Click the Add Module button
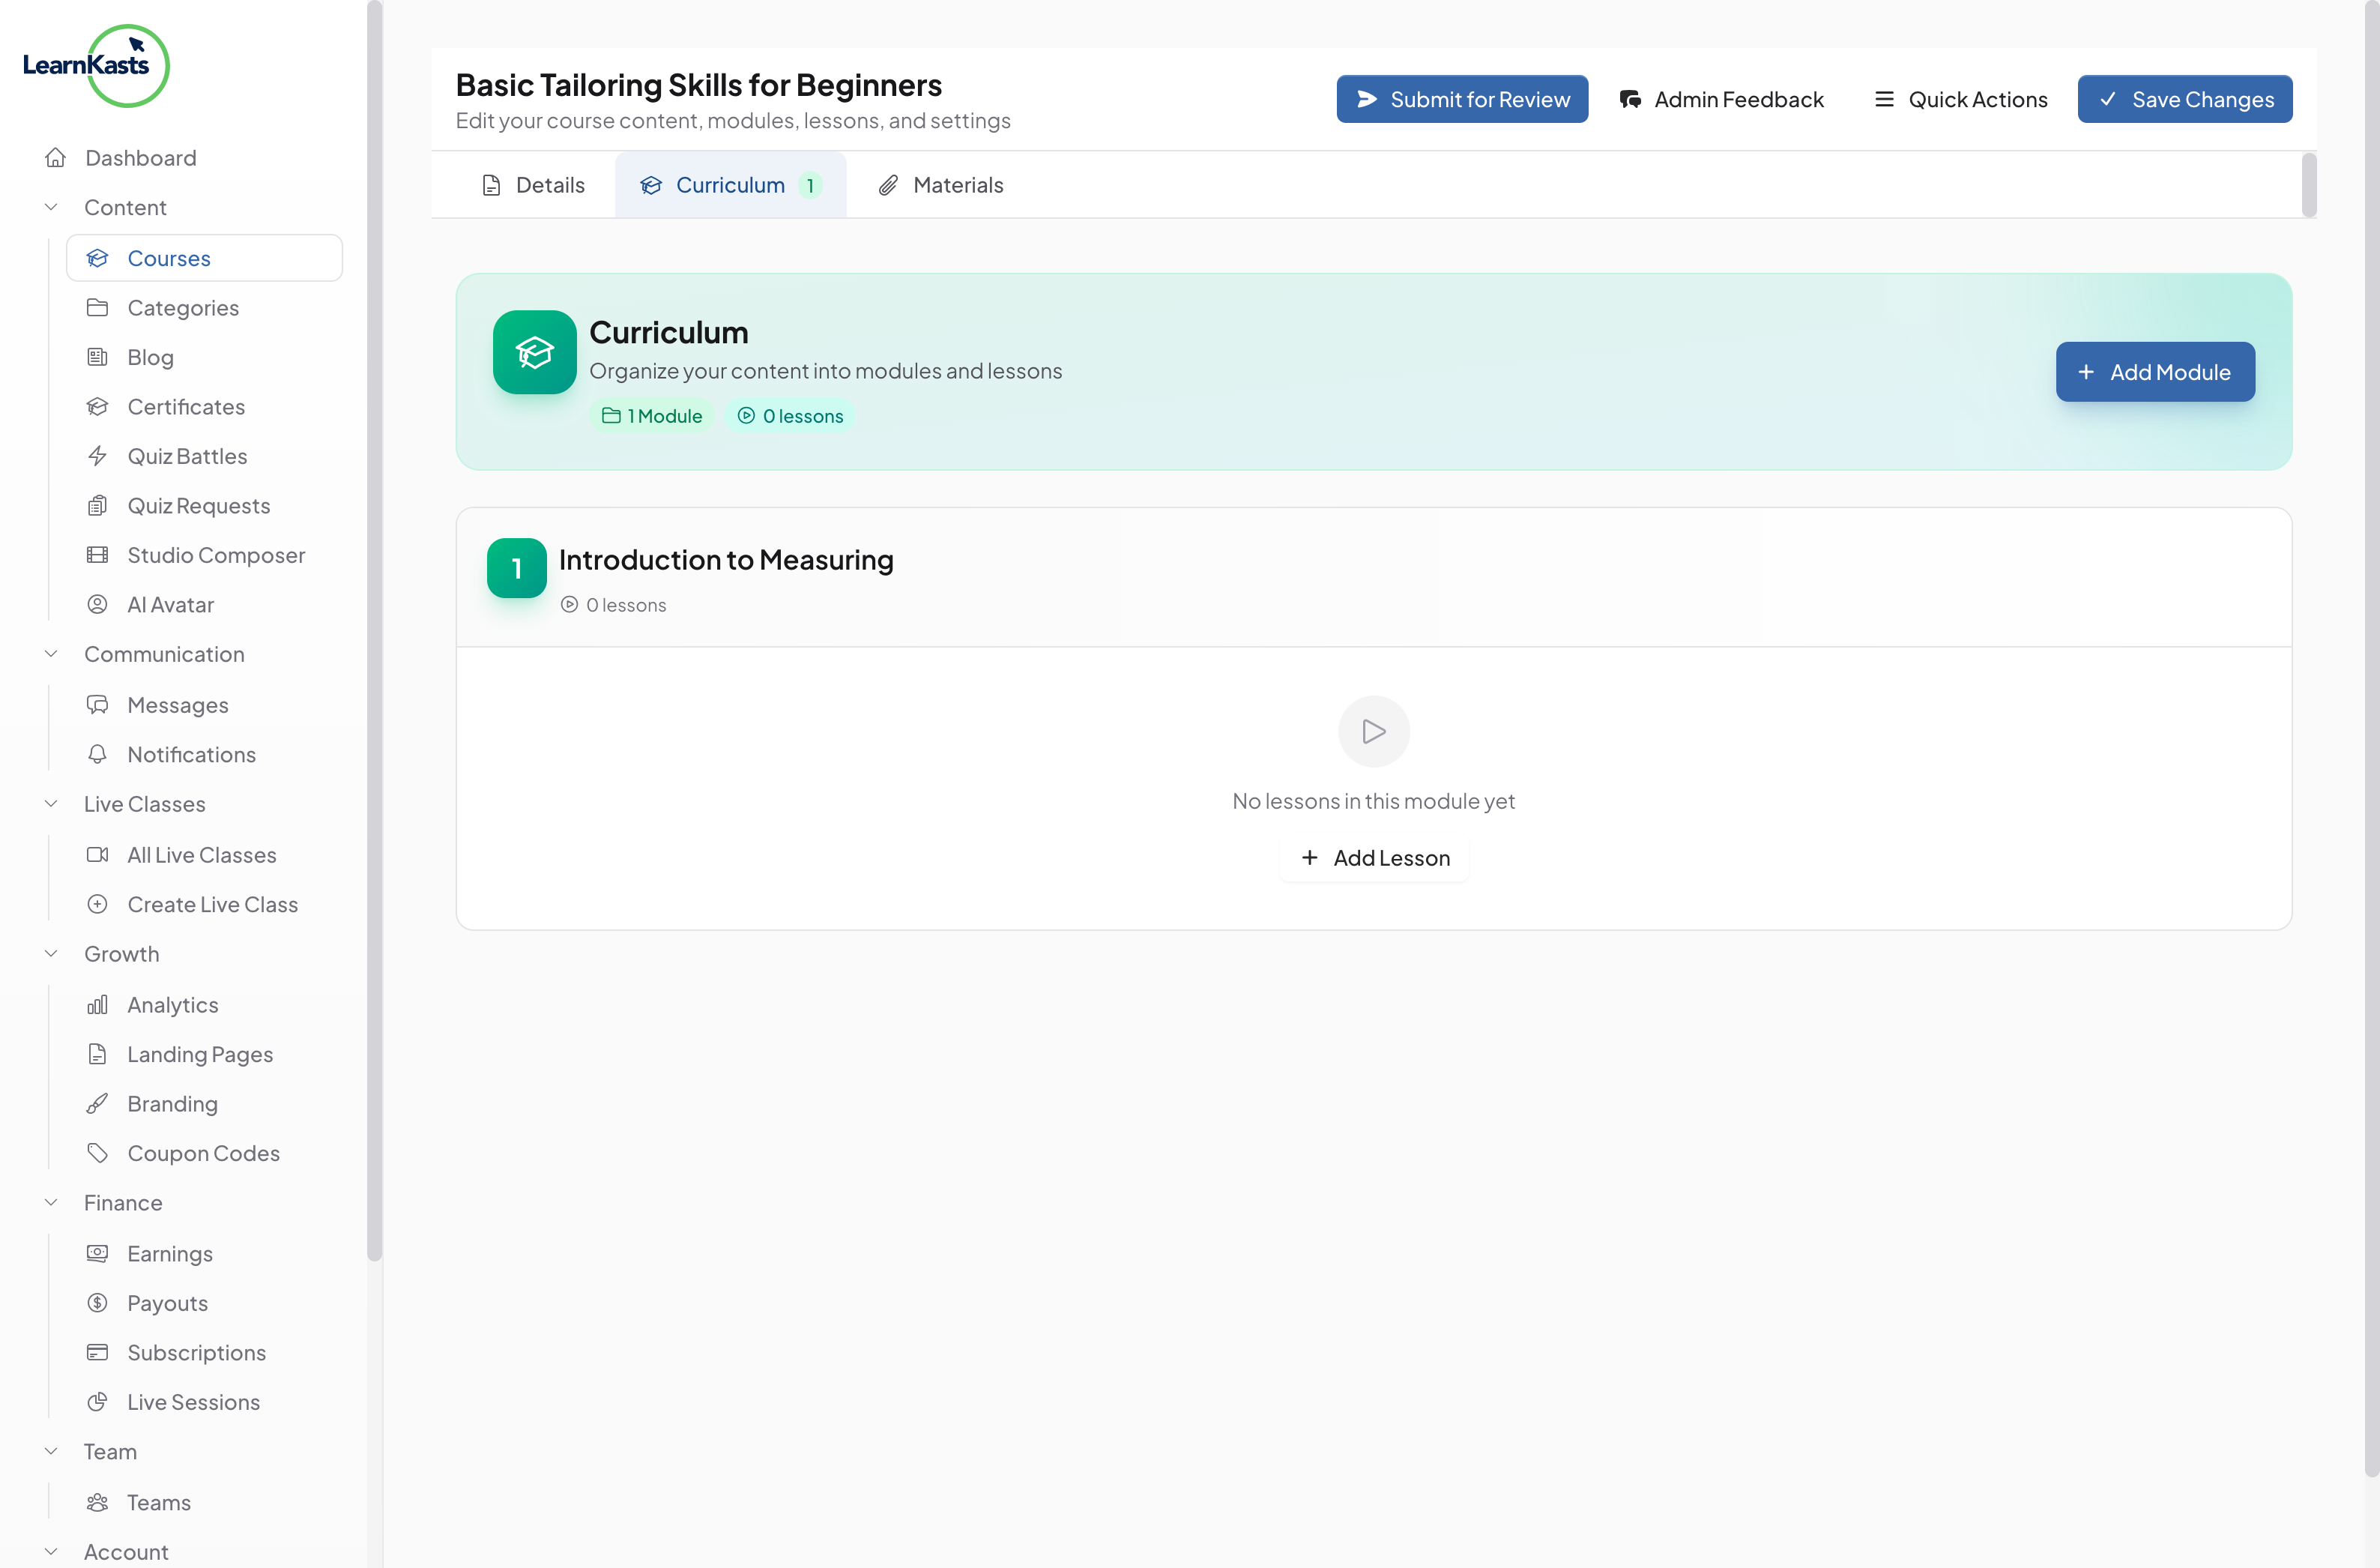 pos(2154,372)
